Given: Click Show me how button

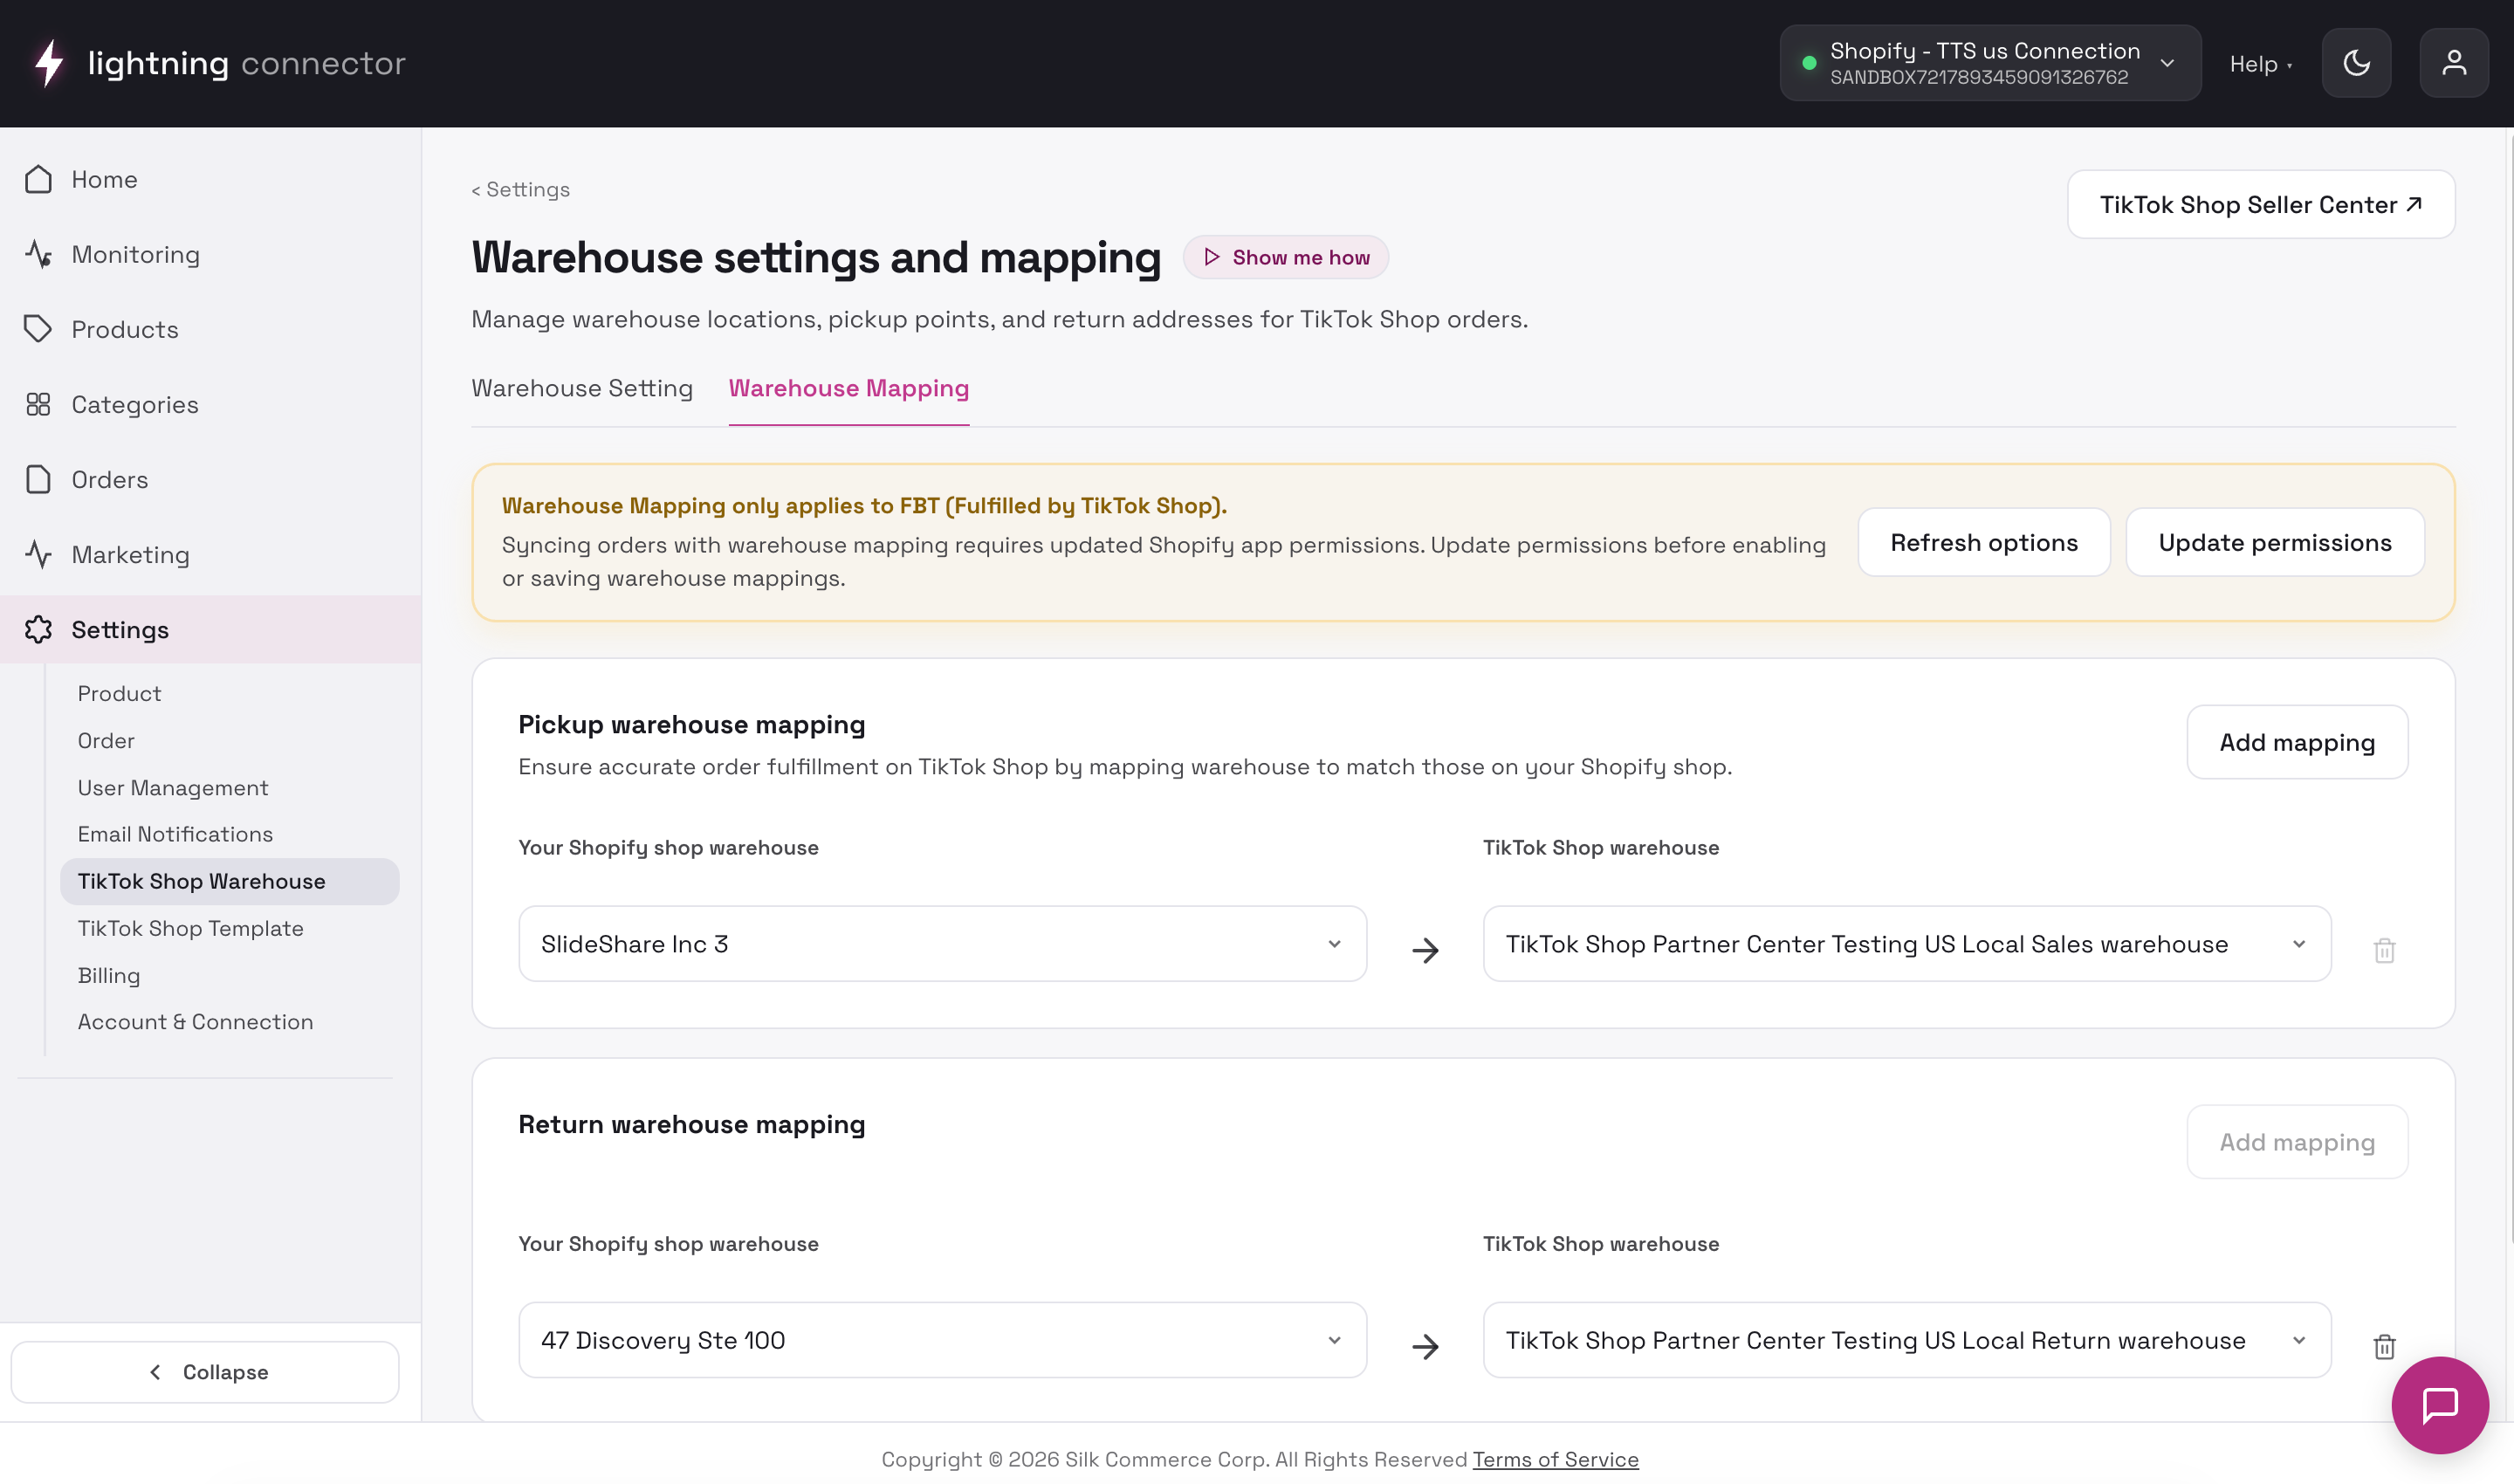Looking at the screenshot, I should pos(1285,257).
